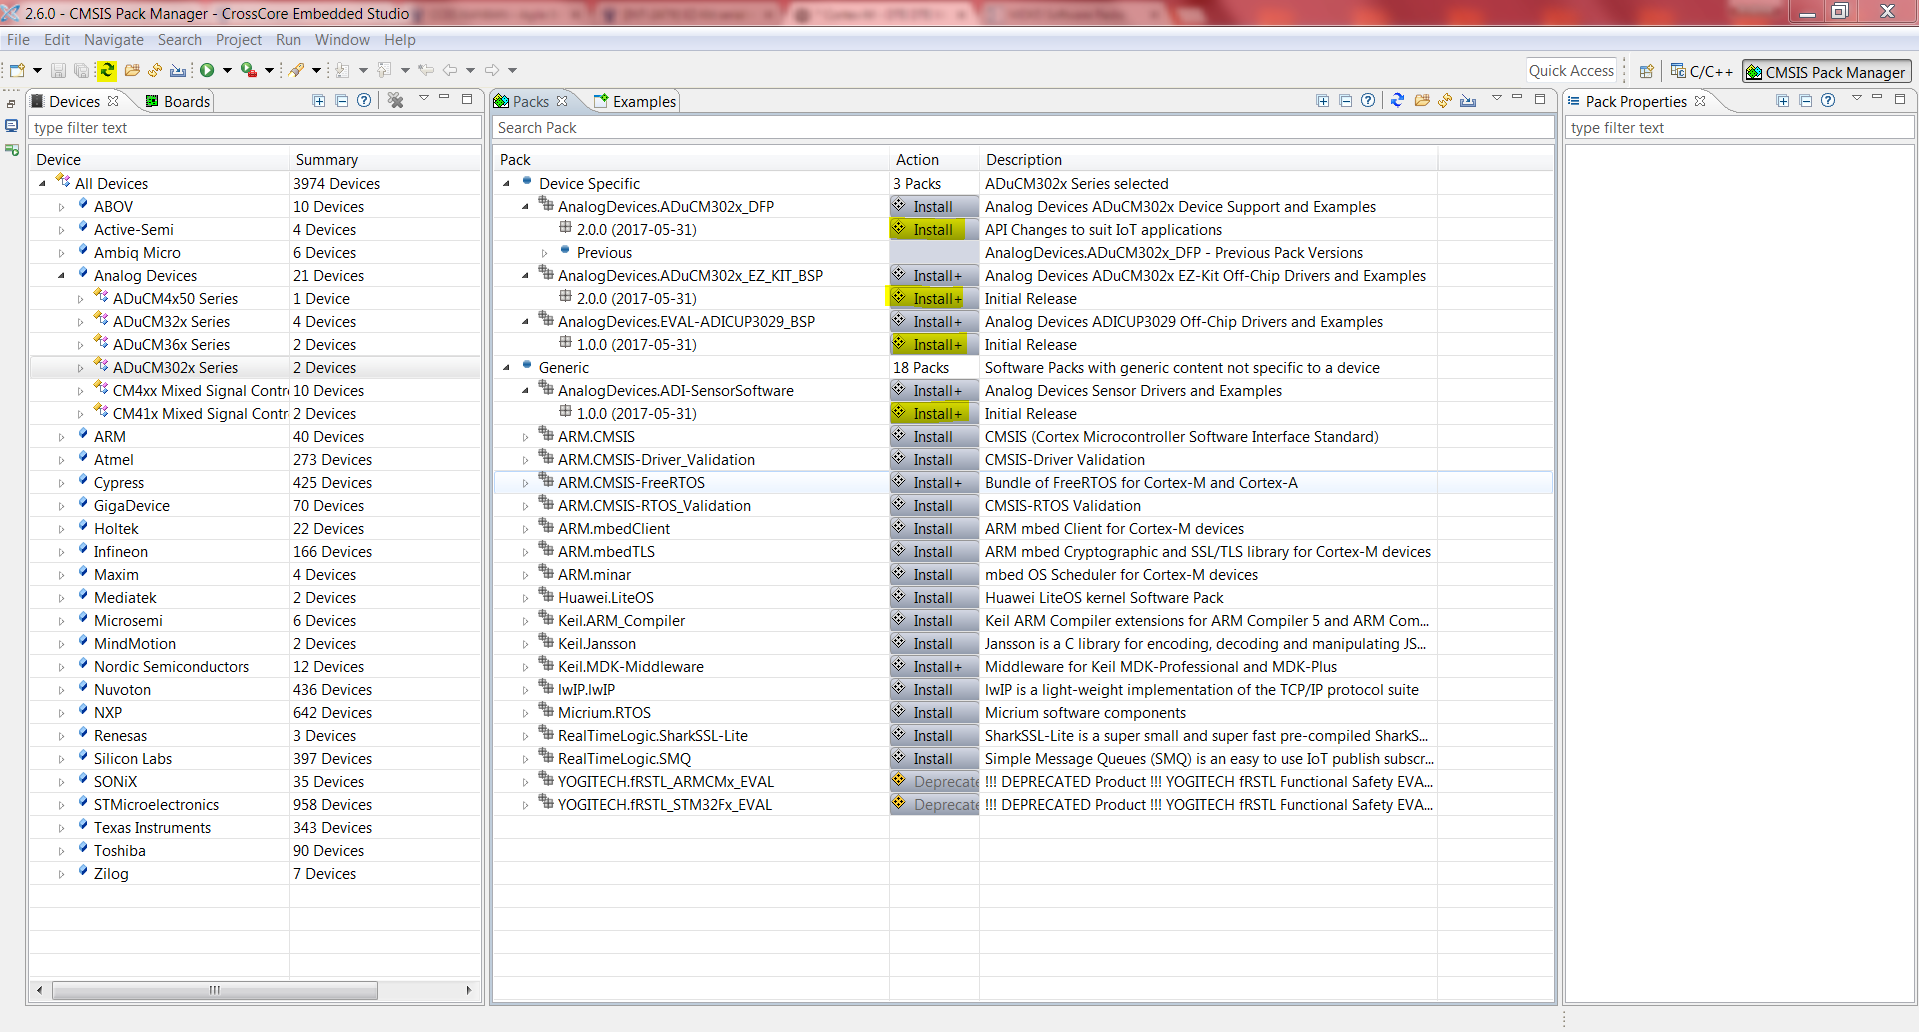Expand the ARM vendor node in Devices

(x=62, y=437)
